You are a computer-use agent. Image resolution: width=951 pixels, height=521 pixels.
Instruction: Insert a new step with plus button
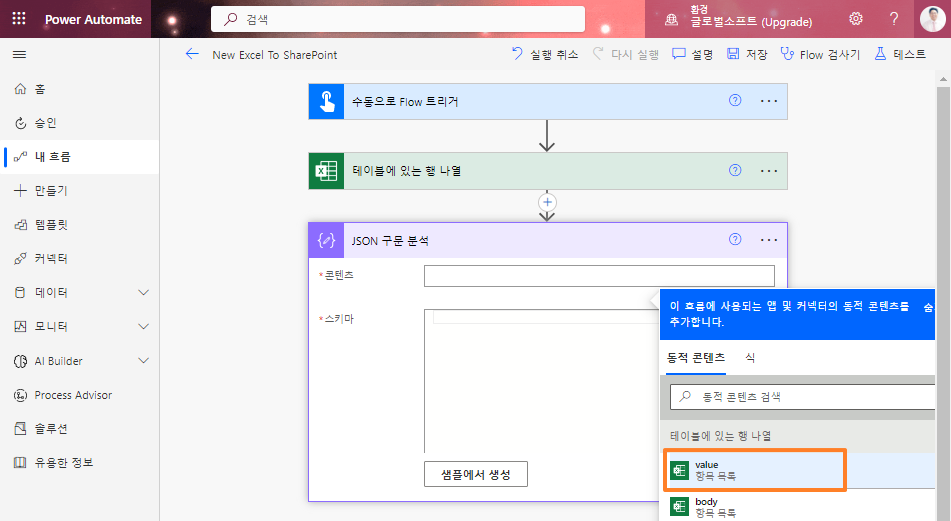click(547, 202)
